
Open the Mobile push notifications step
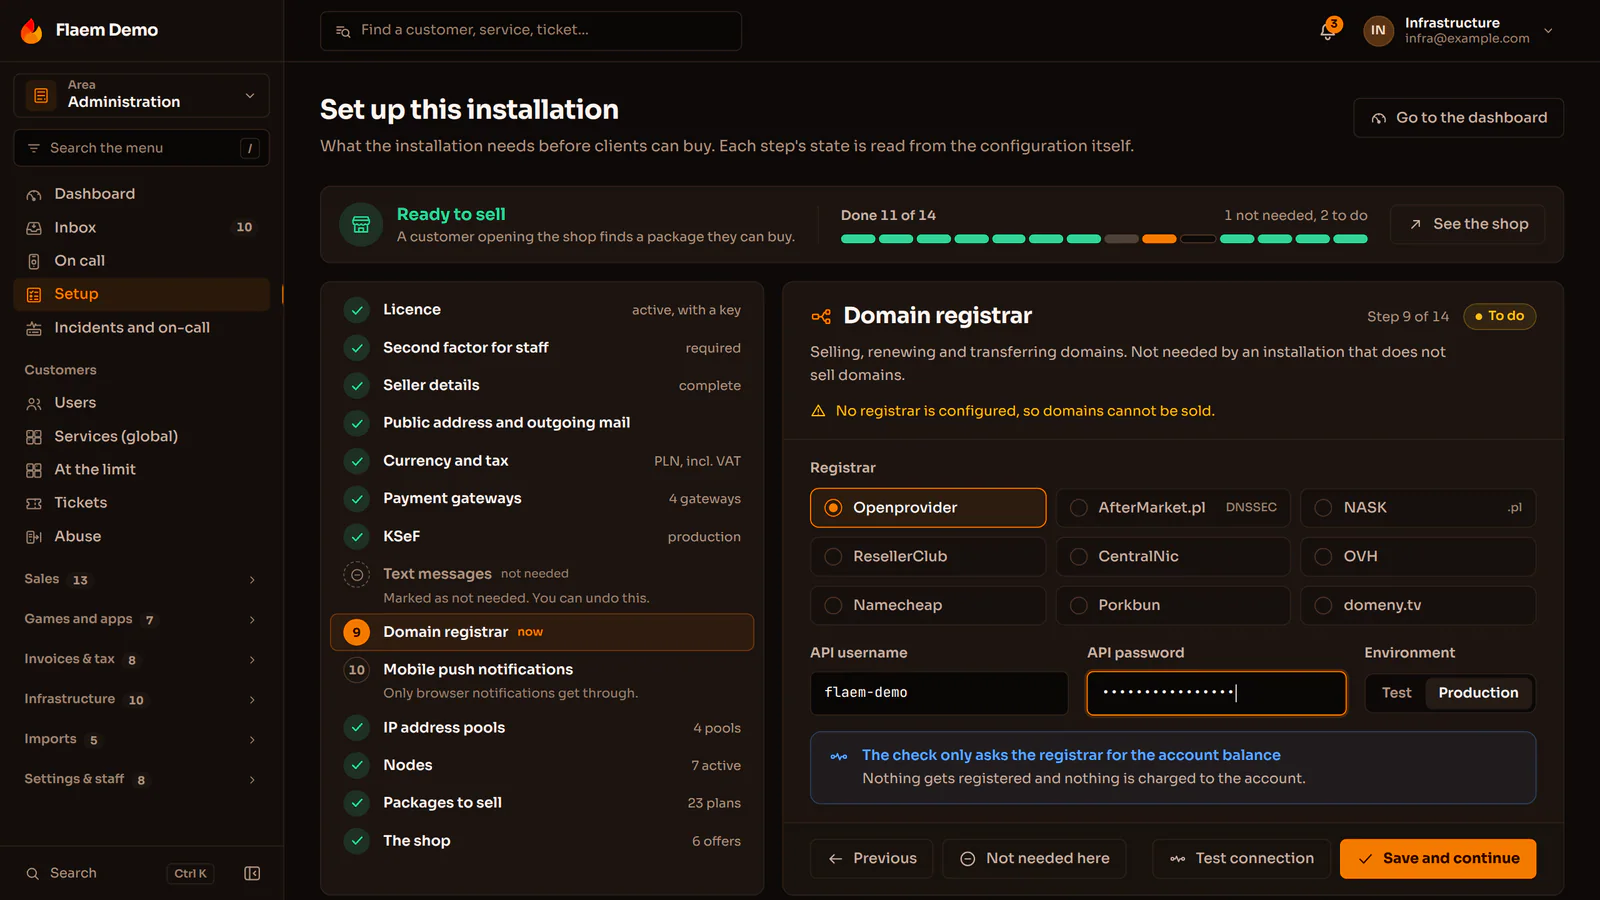542,681
